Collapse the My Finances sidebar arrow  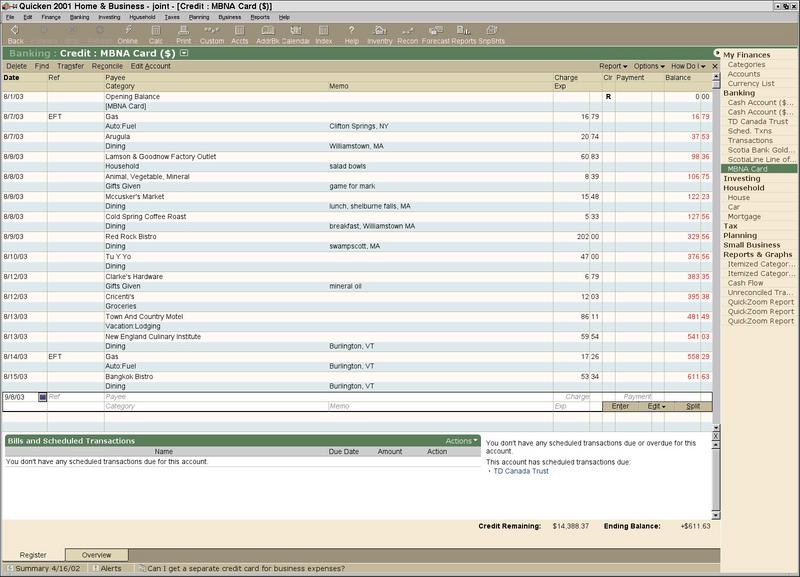pos(717,54)
